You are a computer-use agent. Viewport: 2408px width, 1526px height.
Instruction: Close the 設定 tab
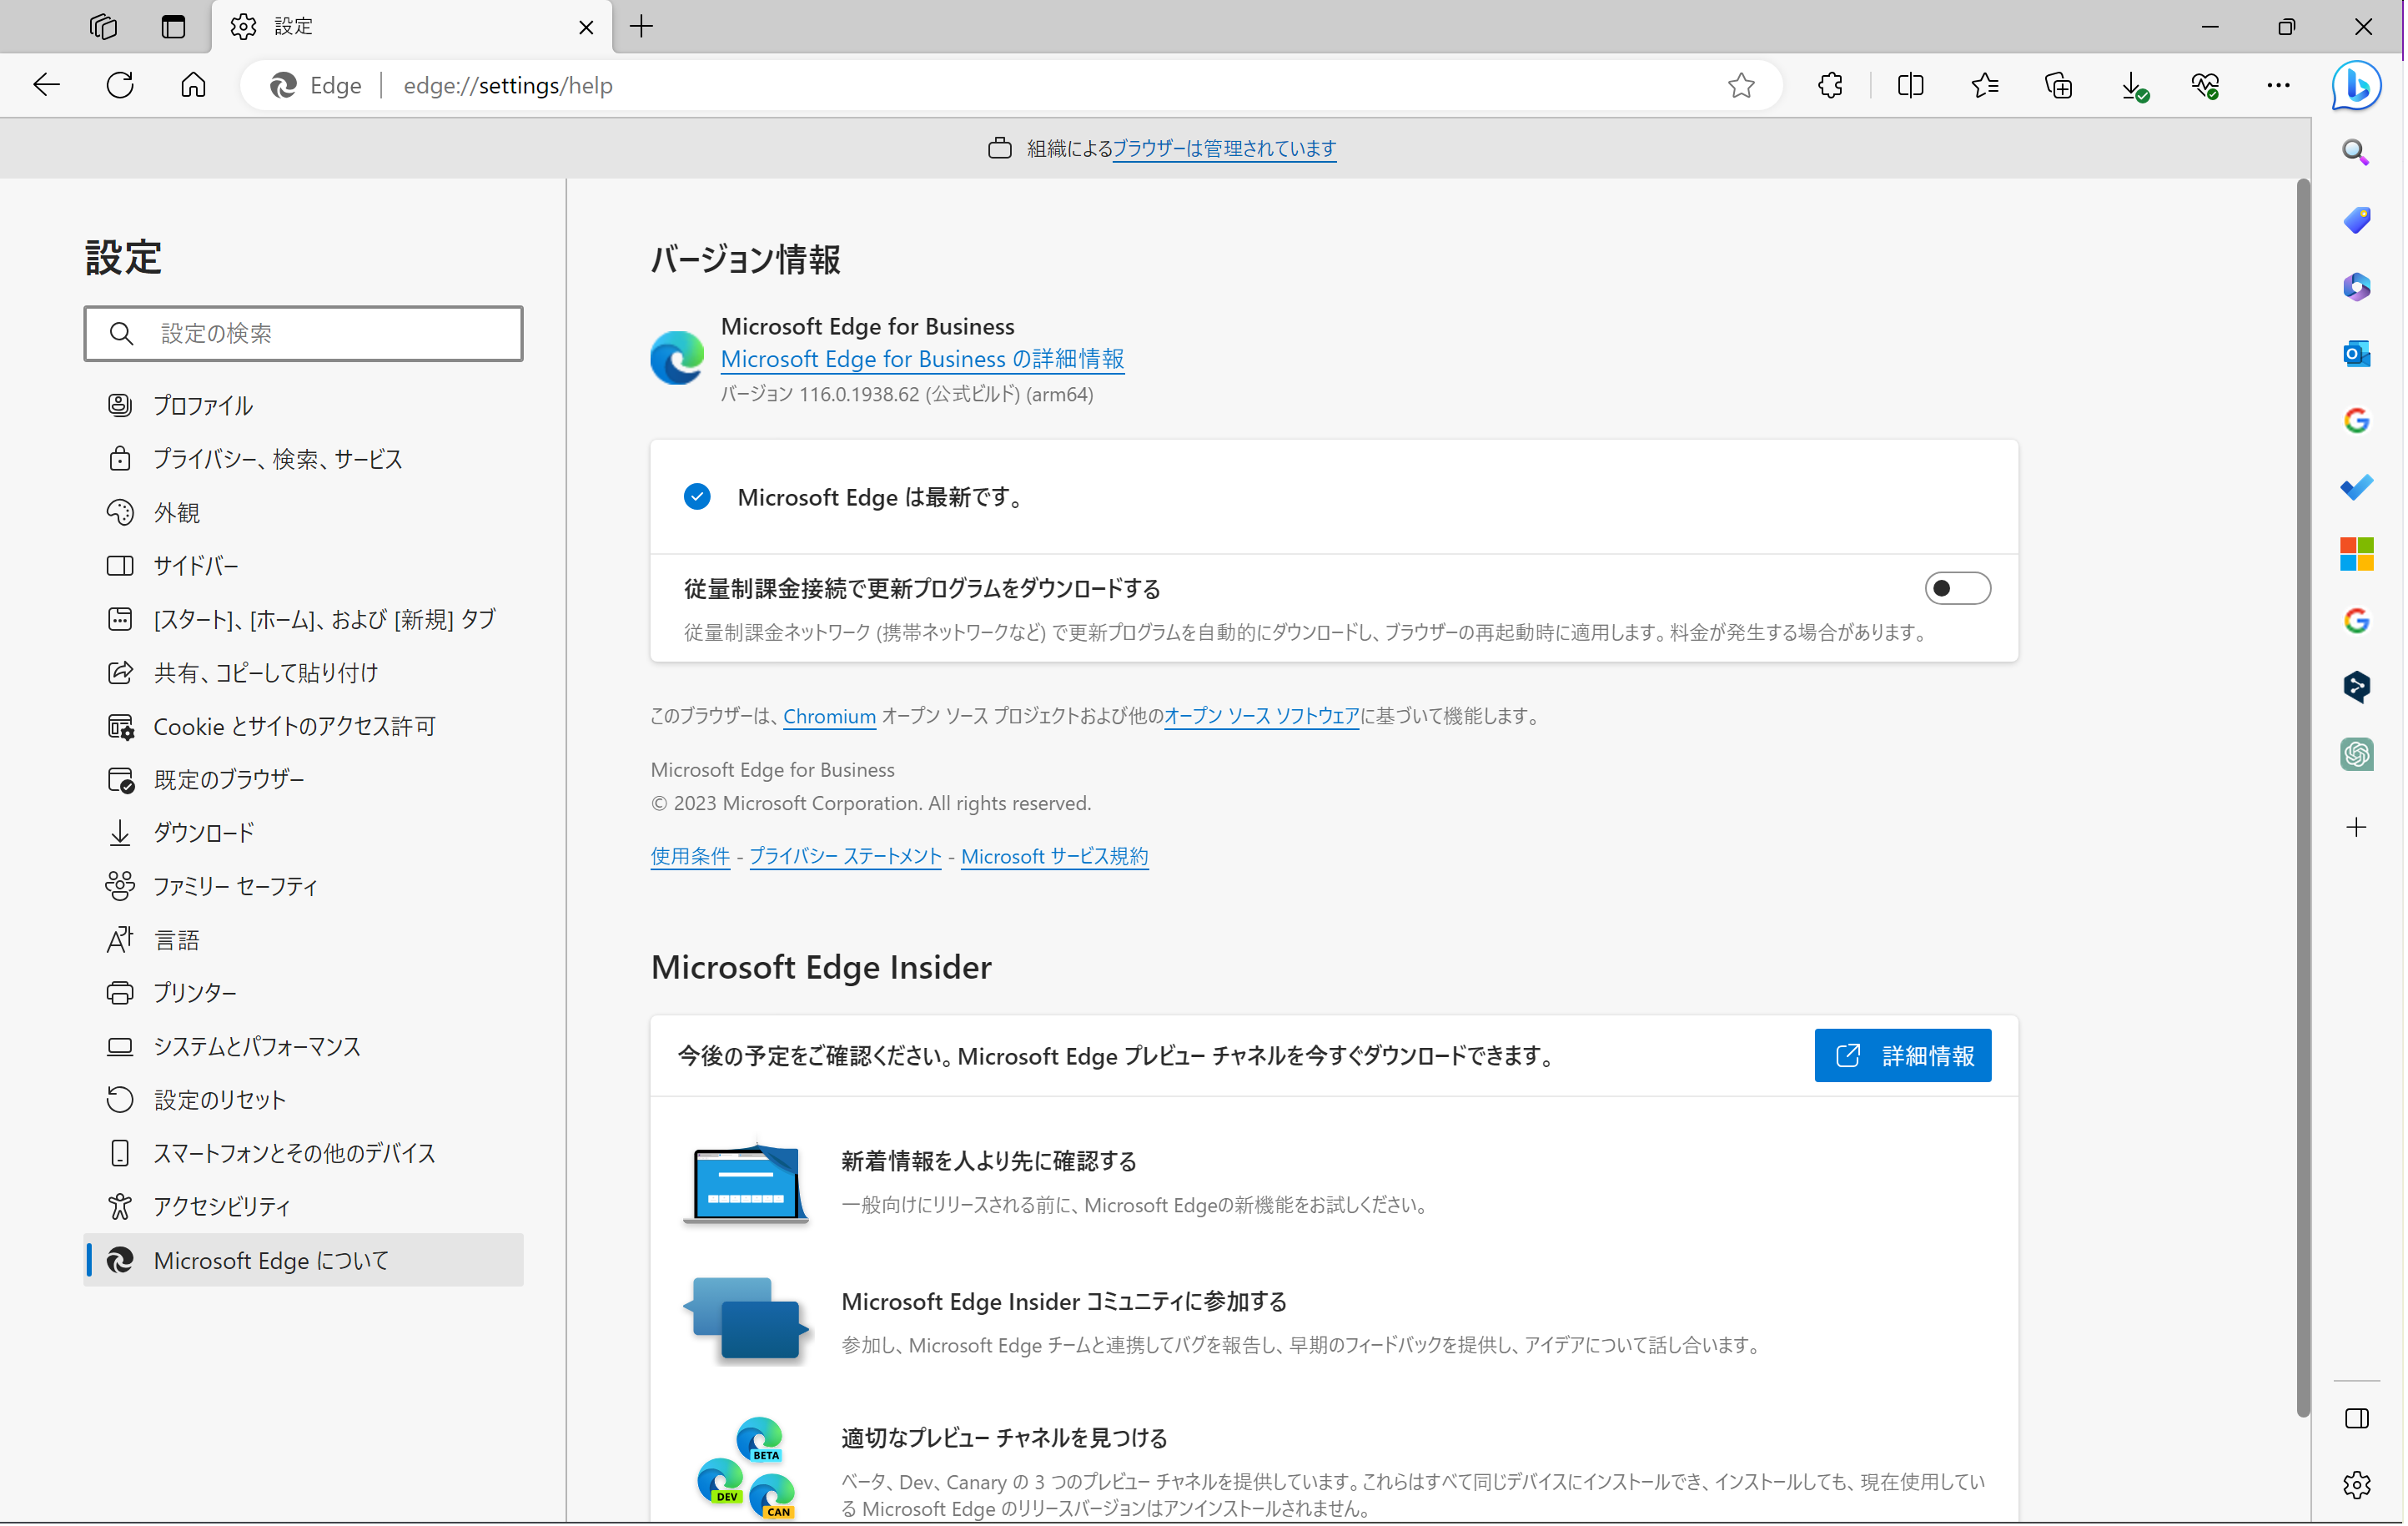tap(586, 27)
